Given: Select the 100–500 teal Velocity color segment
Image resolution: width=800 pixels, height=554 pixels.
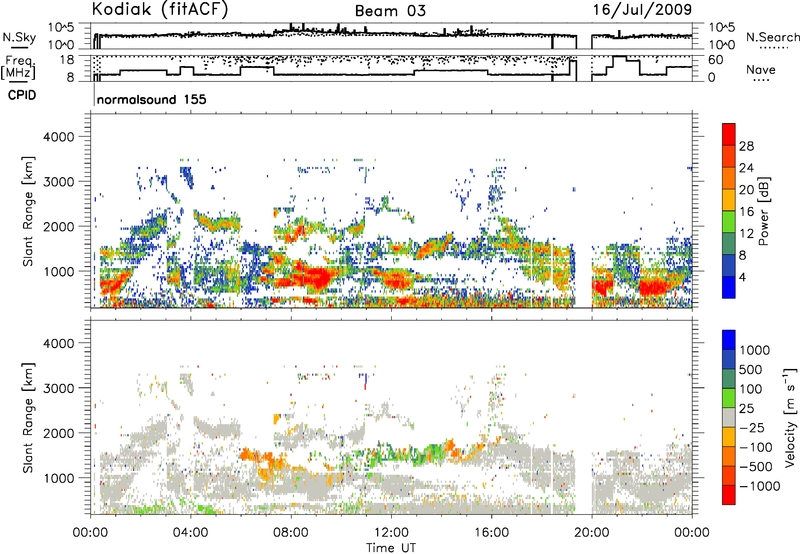Looking at the screenshot, I should [x=729, y=379].
